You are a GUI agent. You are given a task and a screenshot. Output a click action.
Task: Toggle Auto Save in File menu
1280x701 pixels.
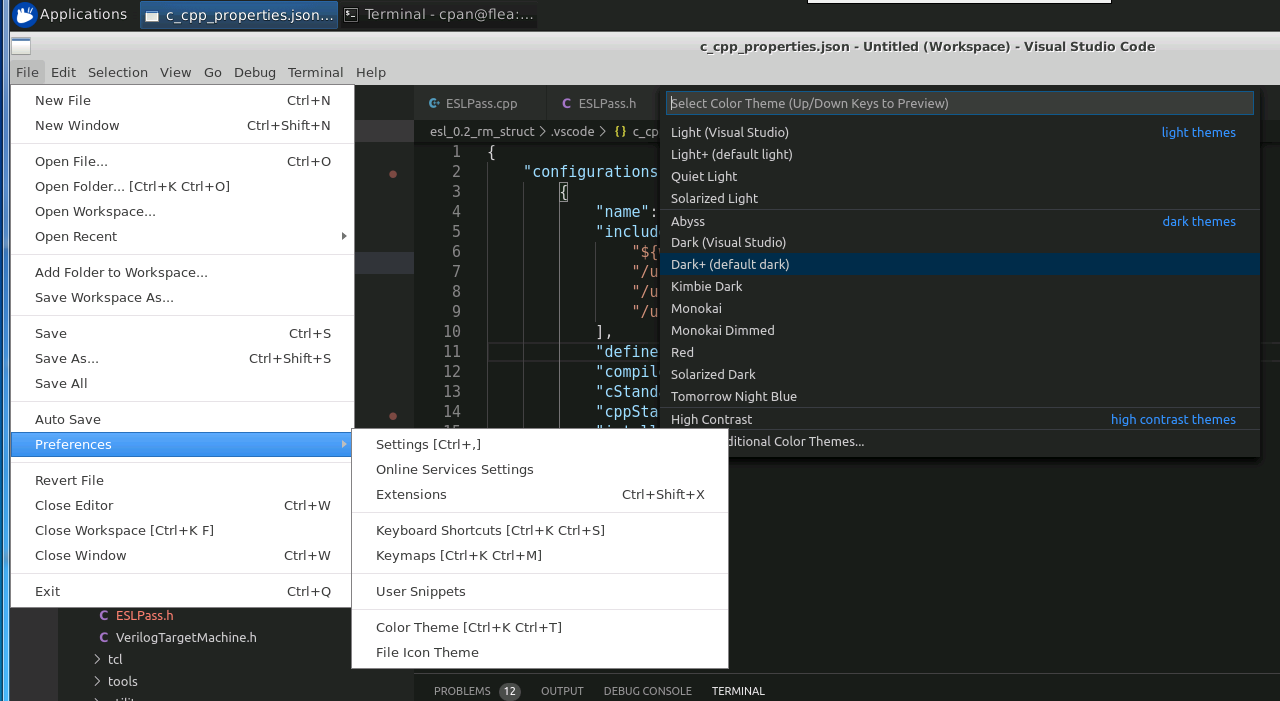[x=183, y=419]
